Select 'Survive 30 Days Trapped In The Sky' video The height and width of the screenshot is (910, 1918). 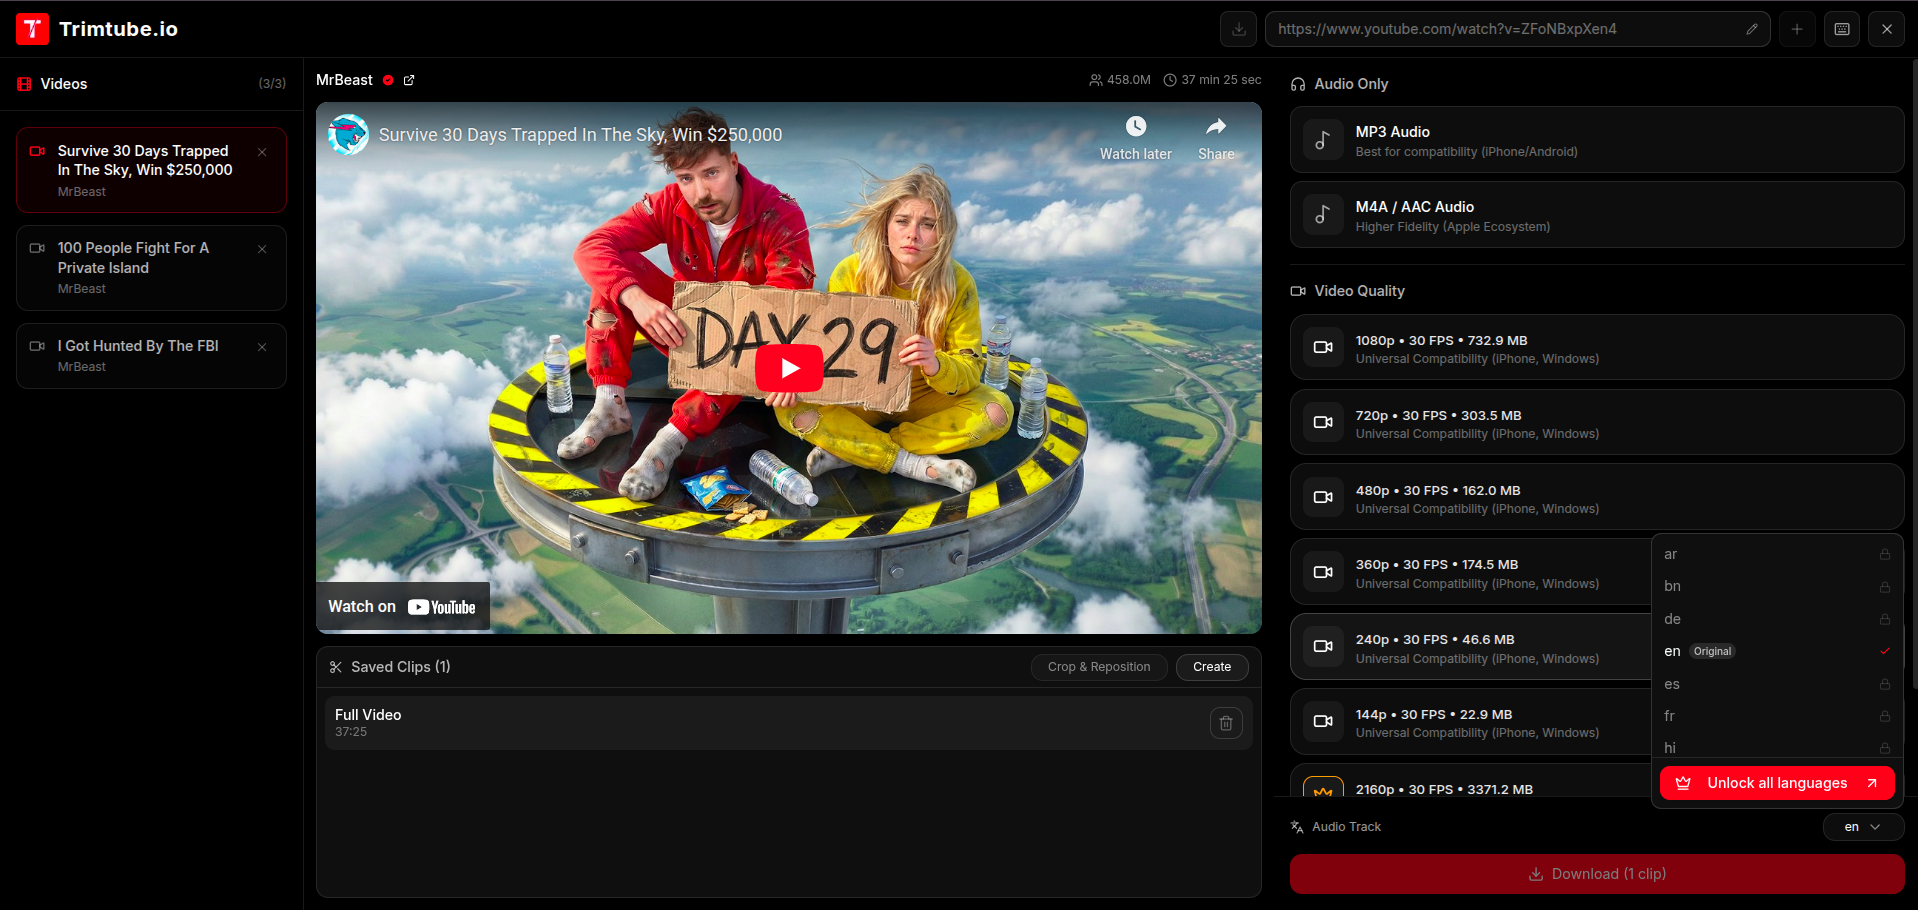pos(151,170)
